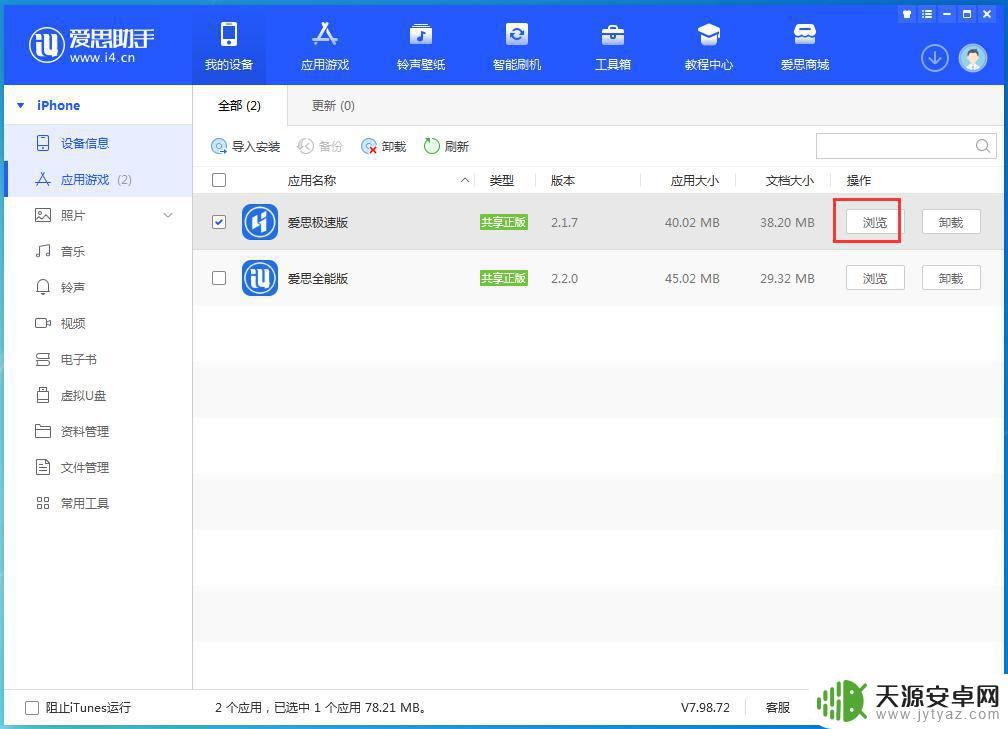Image resolution: width=1008 pixels, height=729 pixels.
Task: Sort by 文档大小 column header
Action: pos(789,181)
